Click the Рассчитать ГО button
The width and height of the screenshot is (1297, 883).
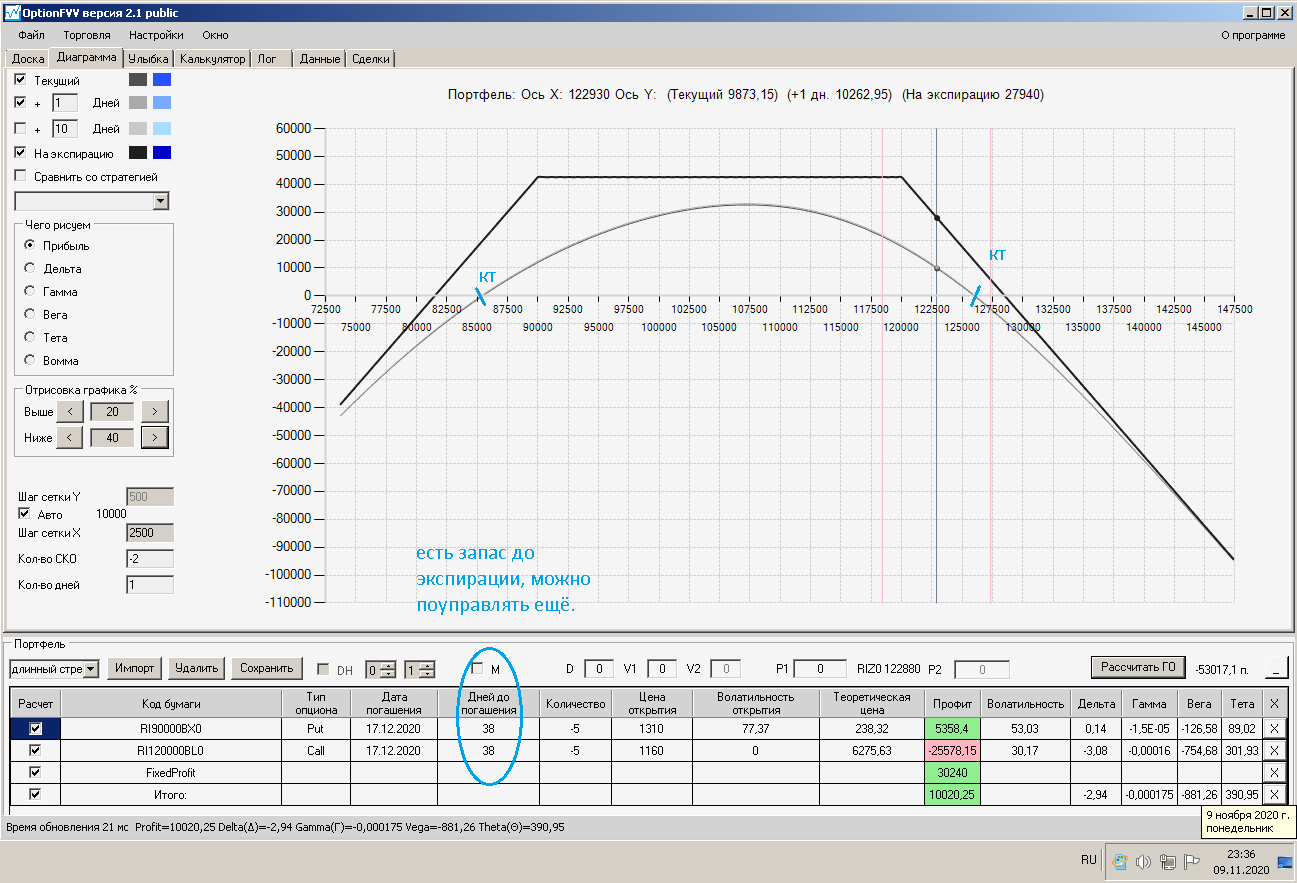click(1138, 667)
